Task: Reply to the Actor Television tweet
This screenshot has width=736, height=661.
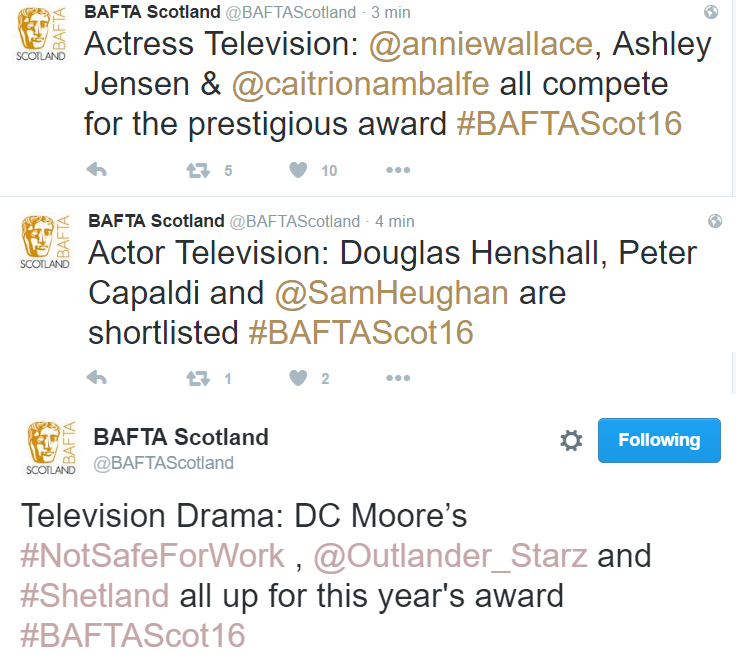Action: point(97,377)
